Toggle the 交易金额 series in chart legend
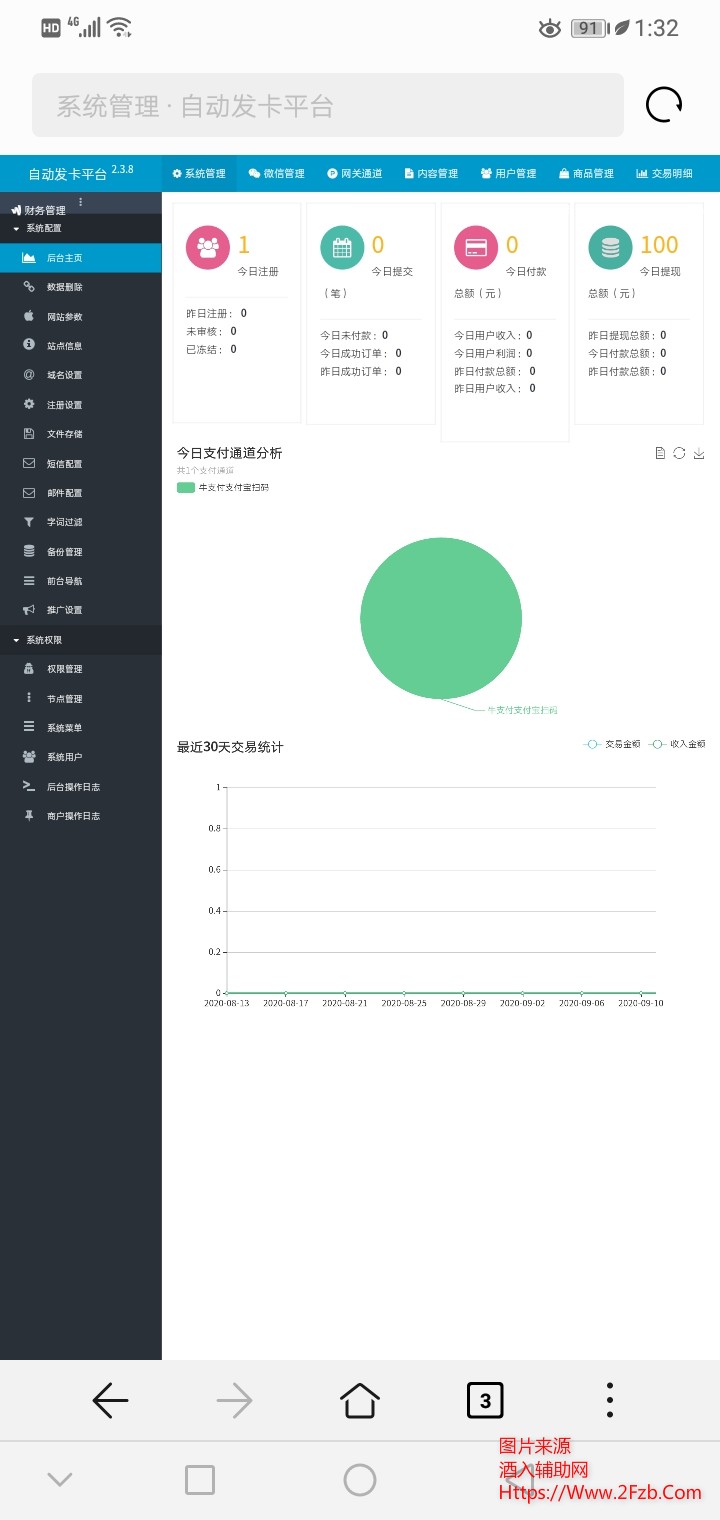Screen dimensions: 720x1520 (616, 744)
